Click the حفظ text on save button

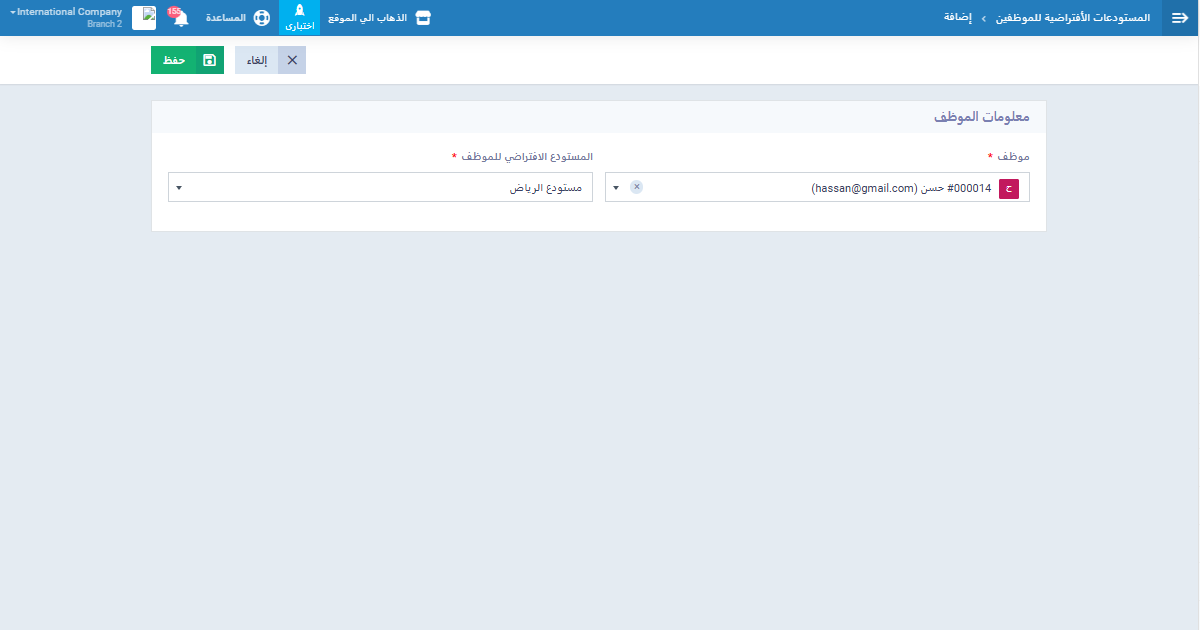(175, 60)
